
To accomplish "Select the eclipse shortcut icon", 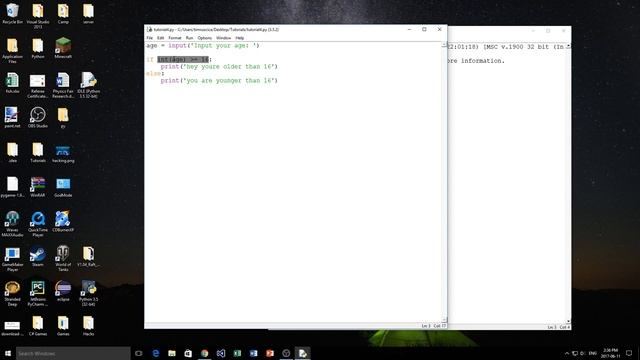I will pos(63,291).
